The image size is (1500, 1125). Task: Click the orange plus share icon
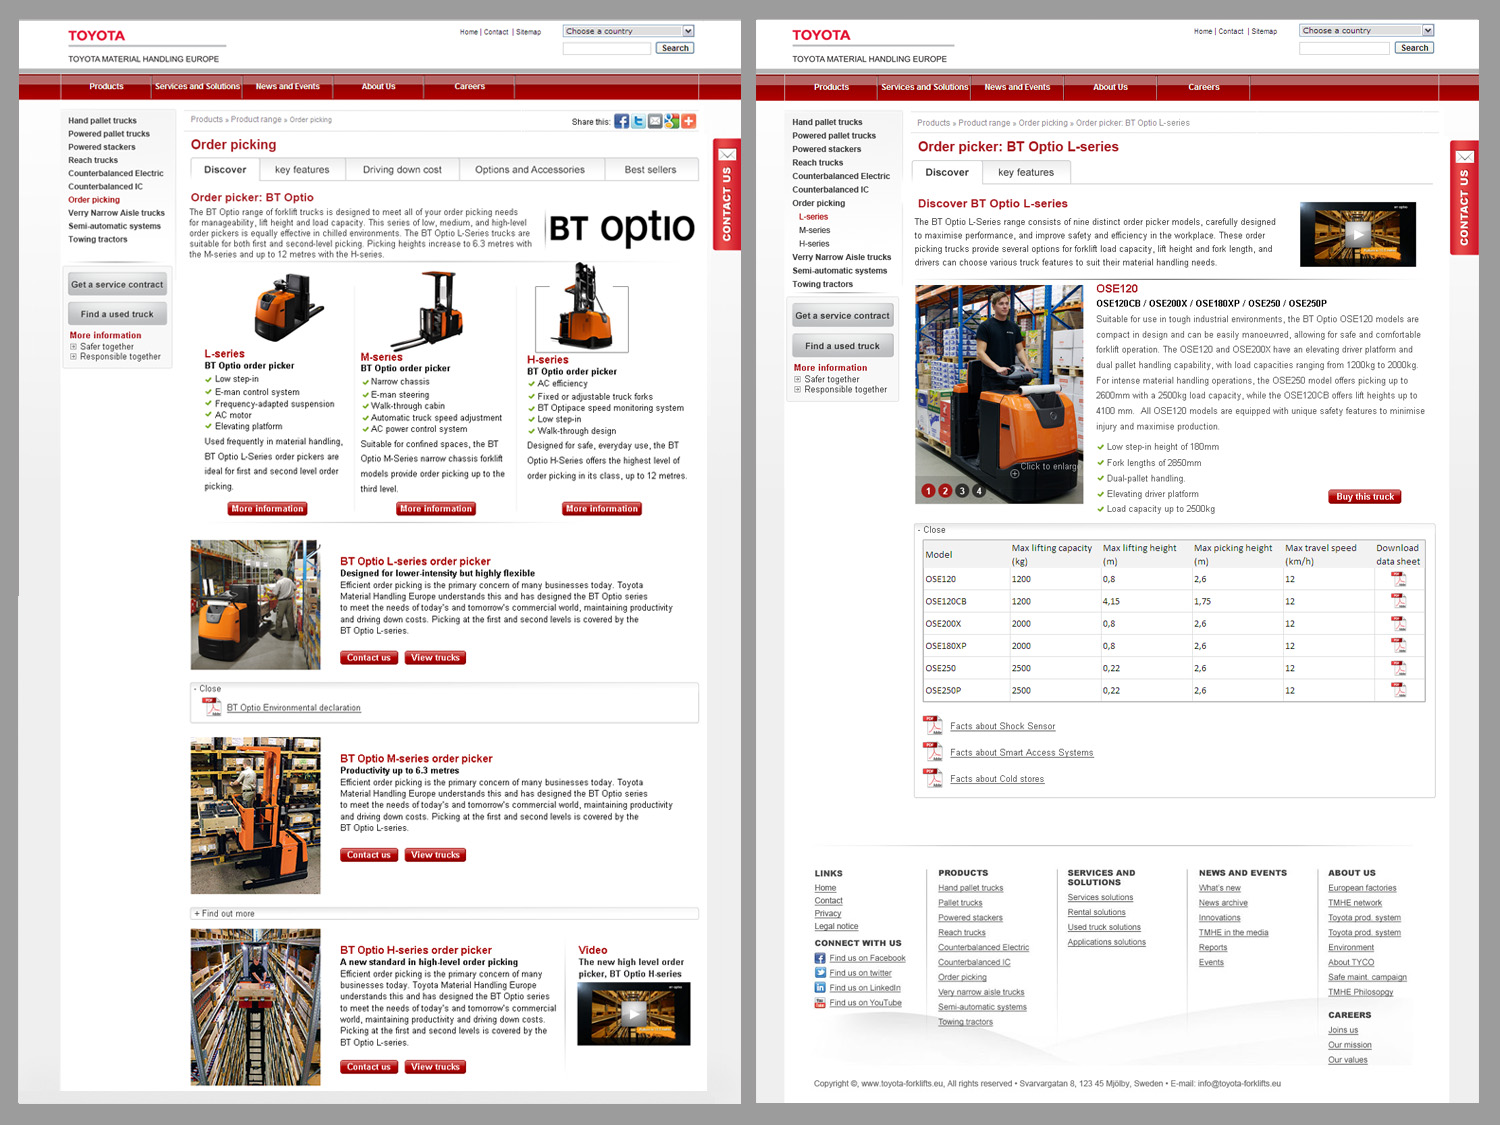[689, 122]
